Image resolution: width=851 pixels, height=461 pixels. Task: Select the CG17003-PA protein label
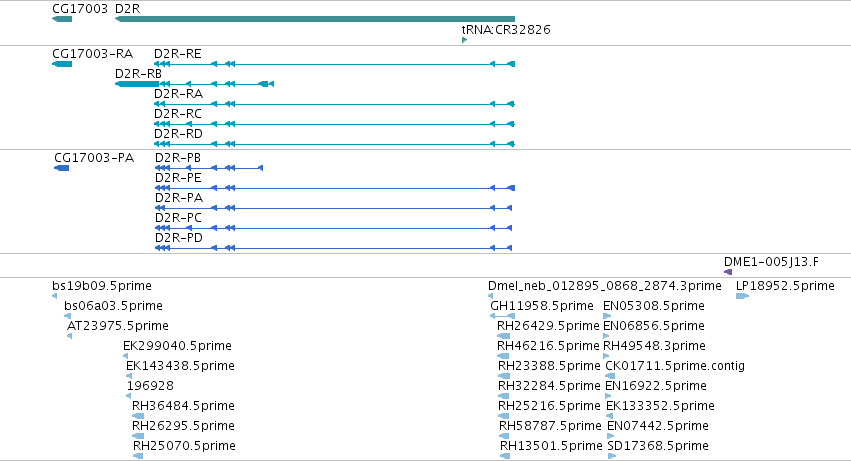94,158
